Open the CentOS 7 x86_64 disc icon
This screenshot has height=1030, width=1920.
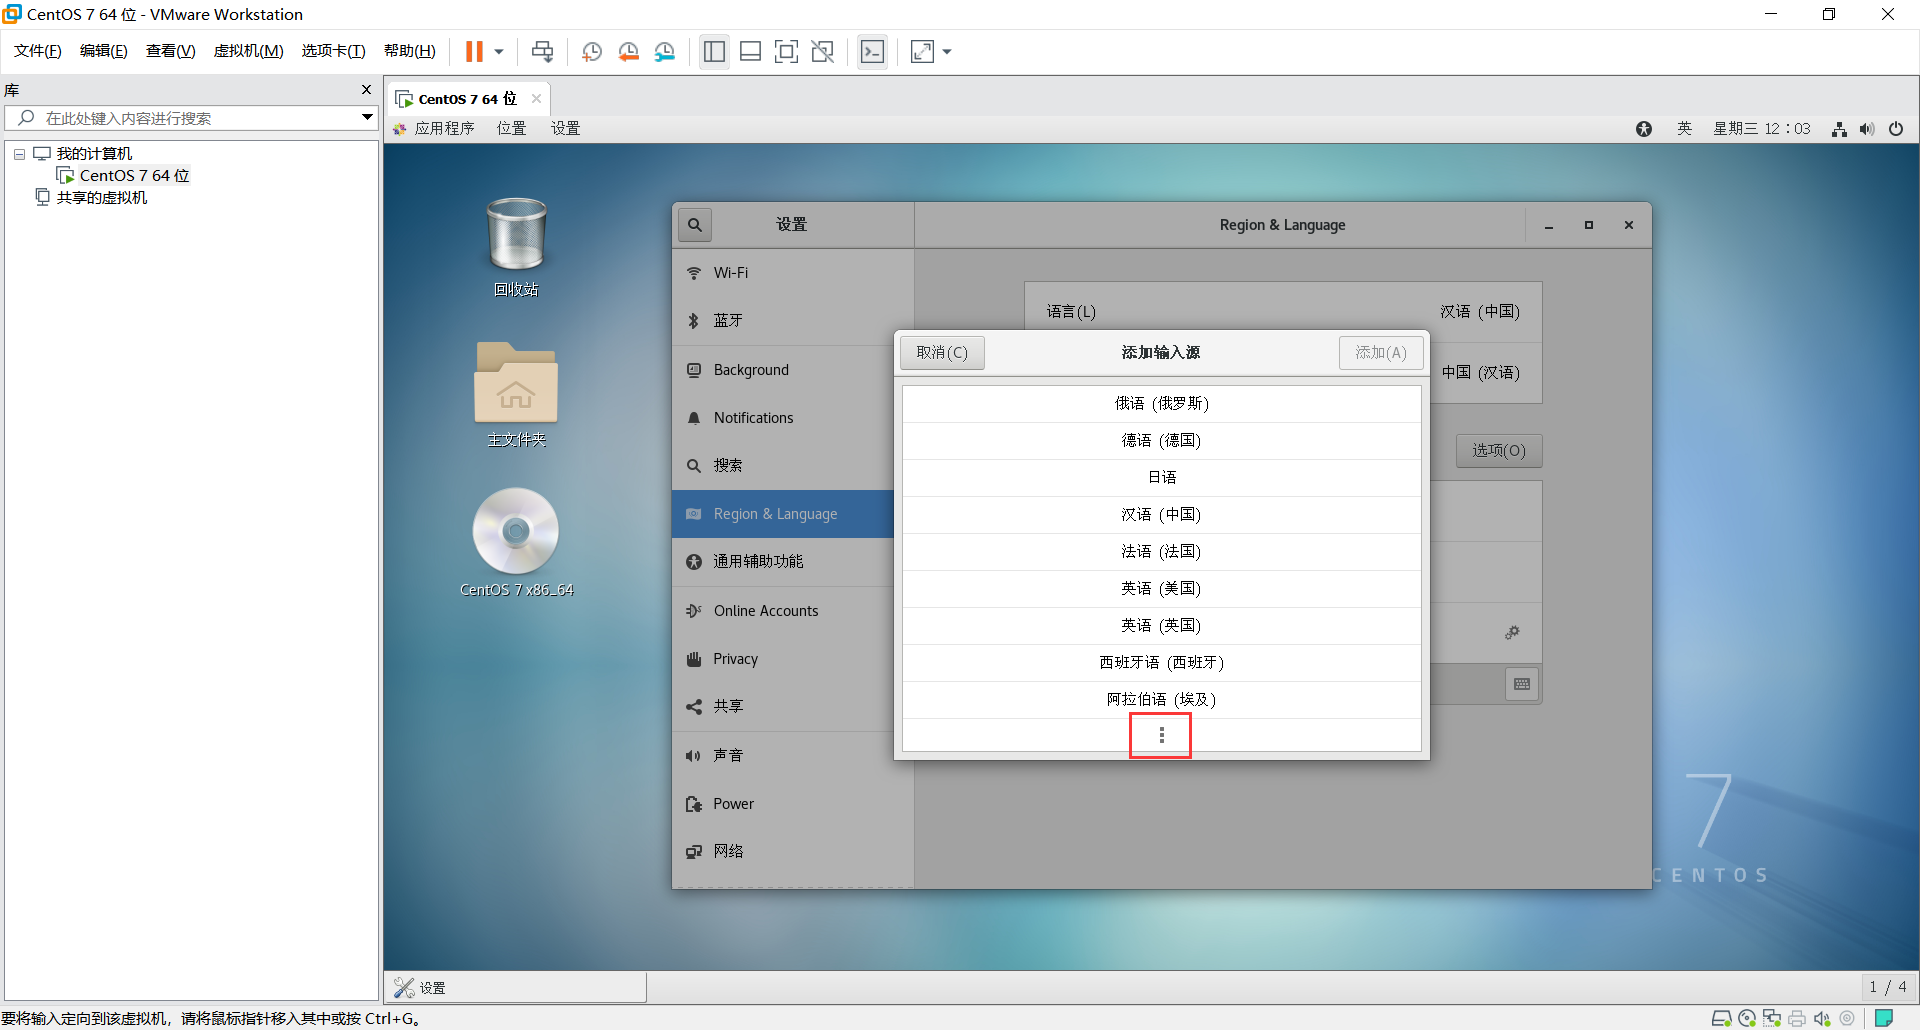pyautogui.click(x=516, y=542)
